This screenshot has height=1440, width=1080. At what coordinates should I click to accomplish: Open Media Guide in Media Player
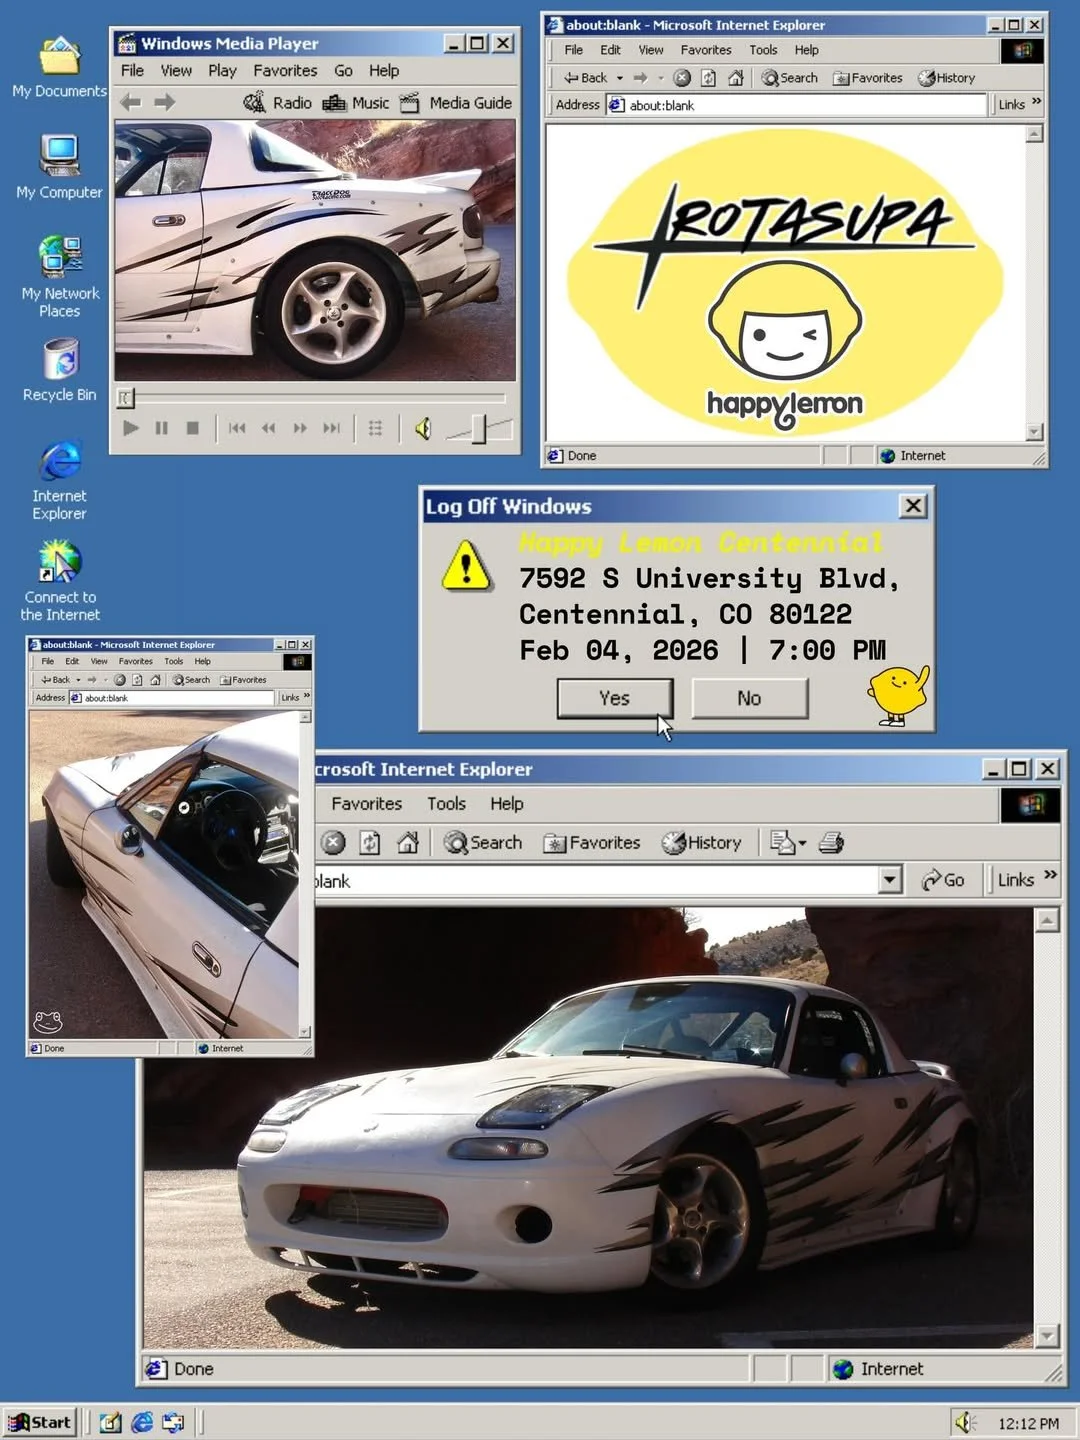456,102
